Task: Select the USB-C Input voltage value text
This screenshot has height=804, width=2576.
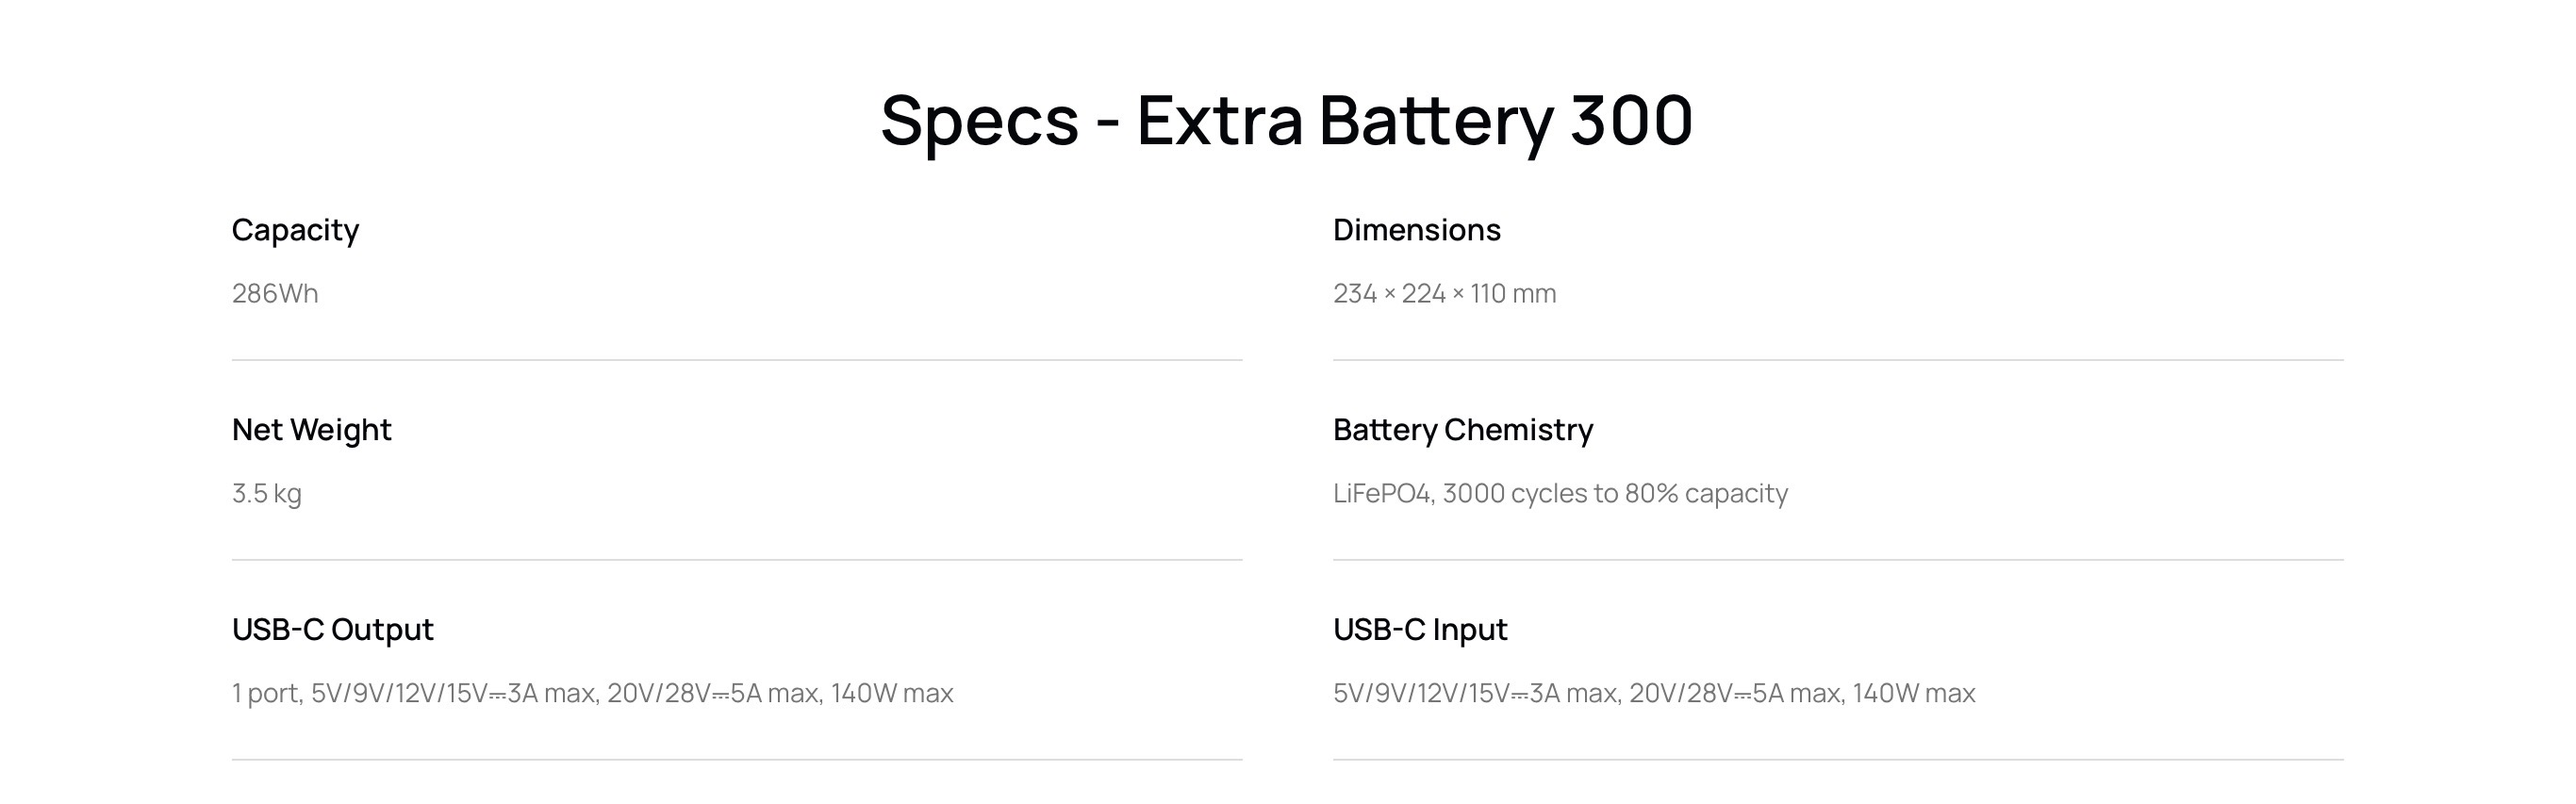Action: coord(1653,693)
